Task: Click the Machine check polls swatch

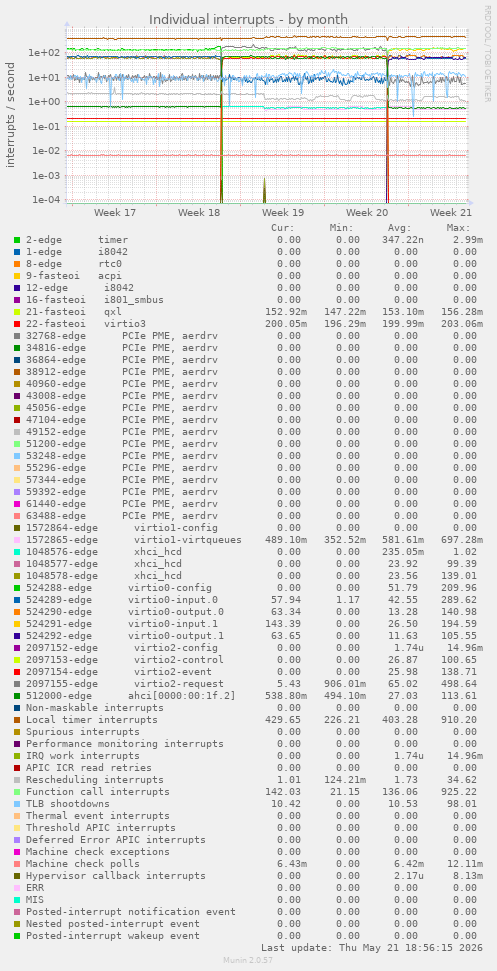Action: pos(17,864)
